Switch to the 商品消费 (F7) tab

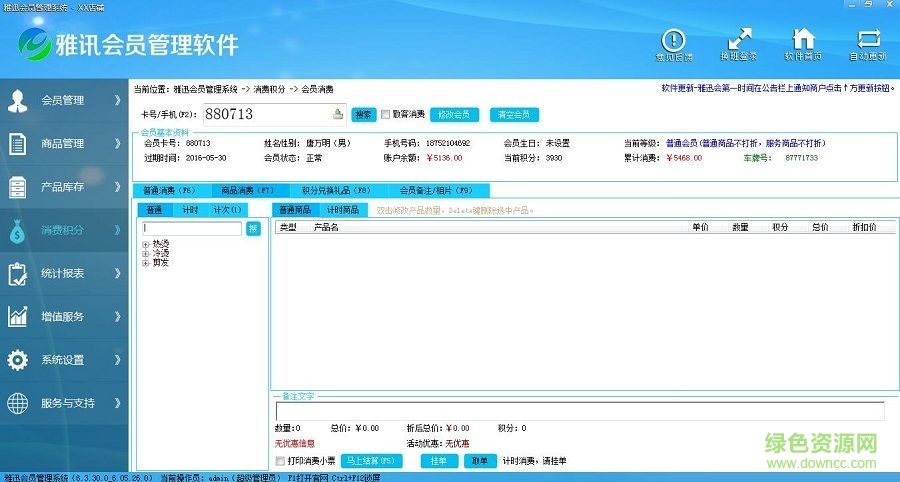pyautogui.click(x=246, y=190)
